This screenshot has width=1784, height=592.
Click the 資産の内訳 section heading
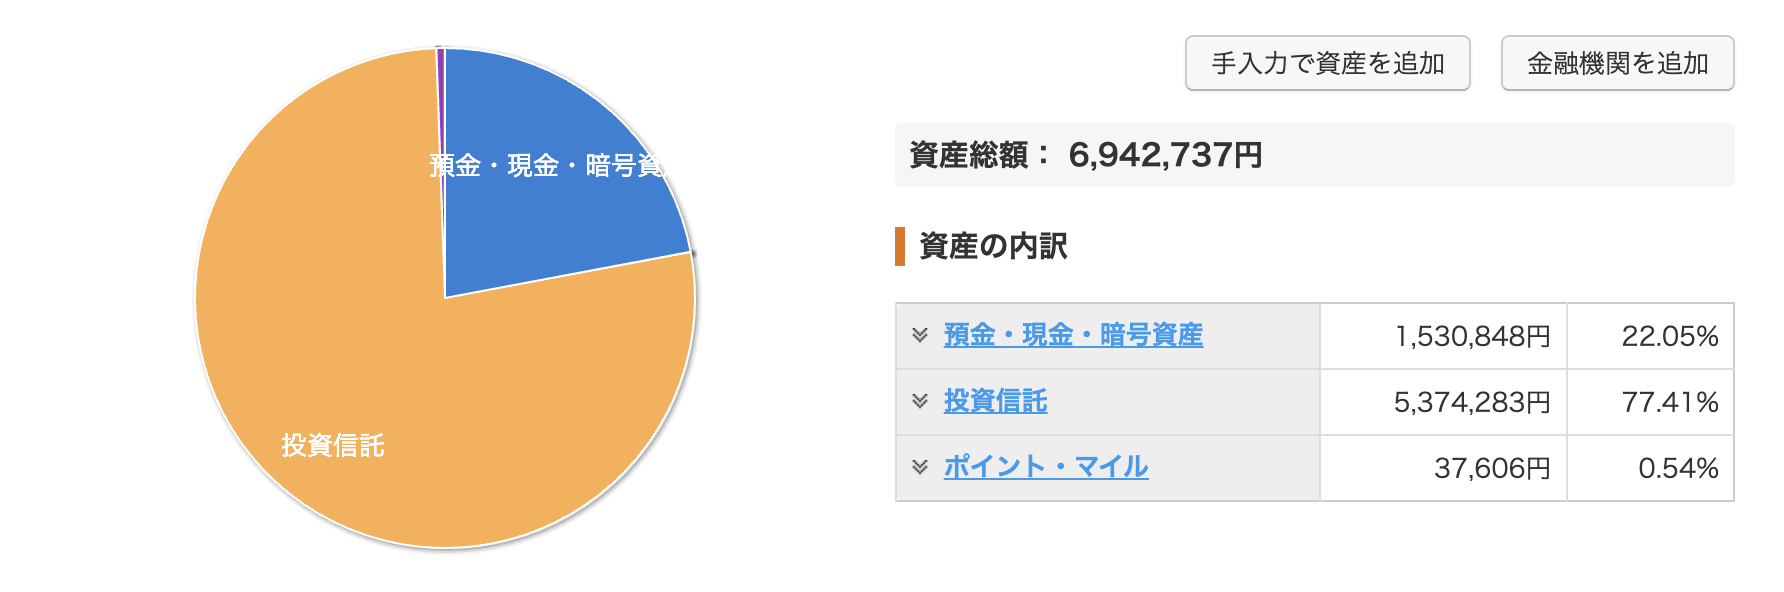pos(993,246)
